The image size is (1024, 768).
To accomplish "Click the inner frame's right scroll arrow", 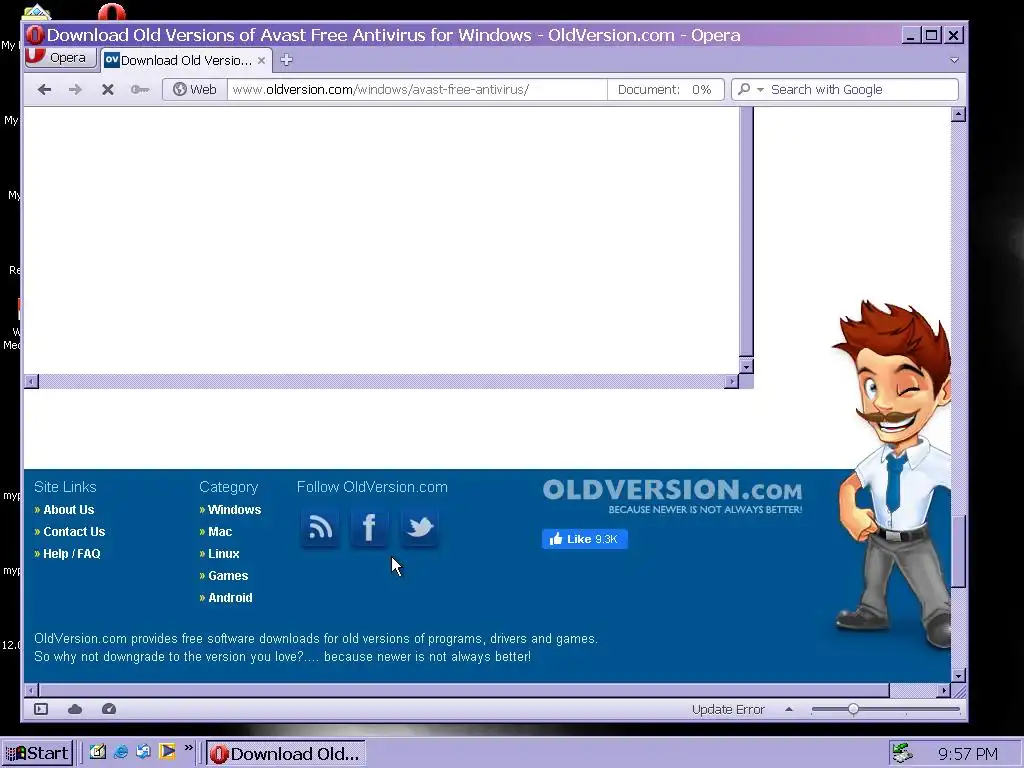I will pyautogui.click(x=731, y=381).
